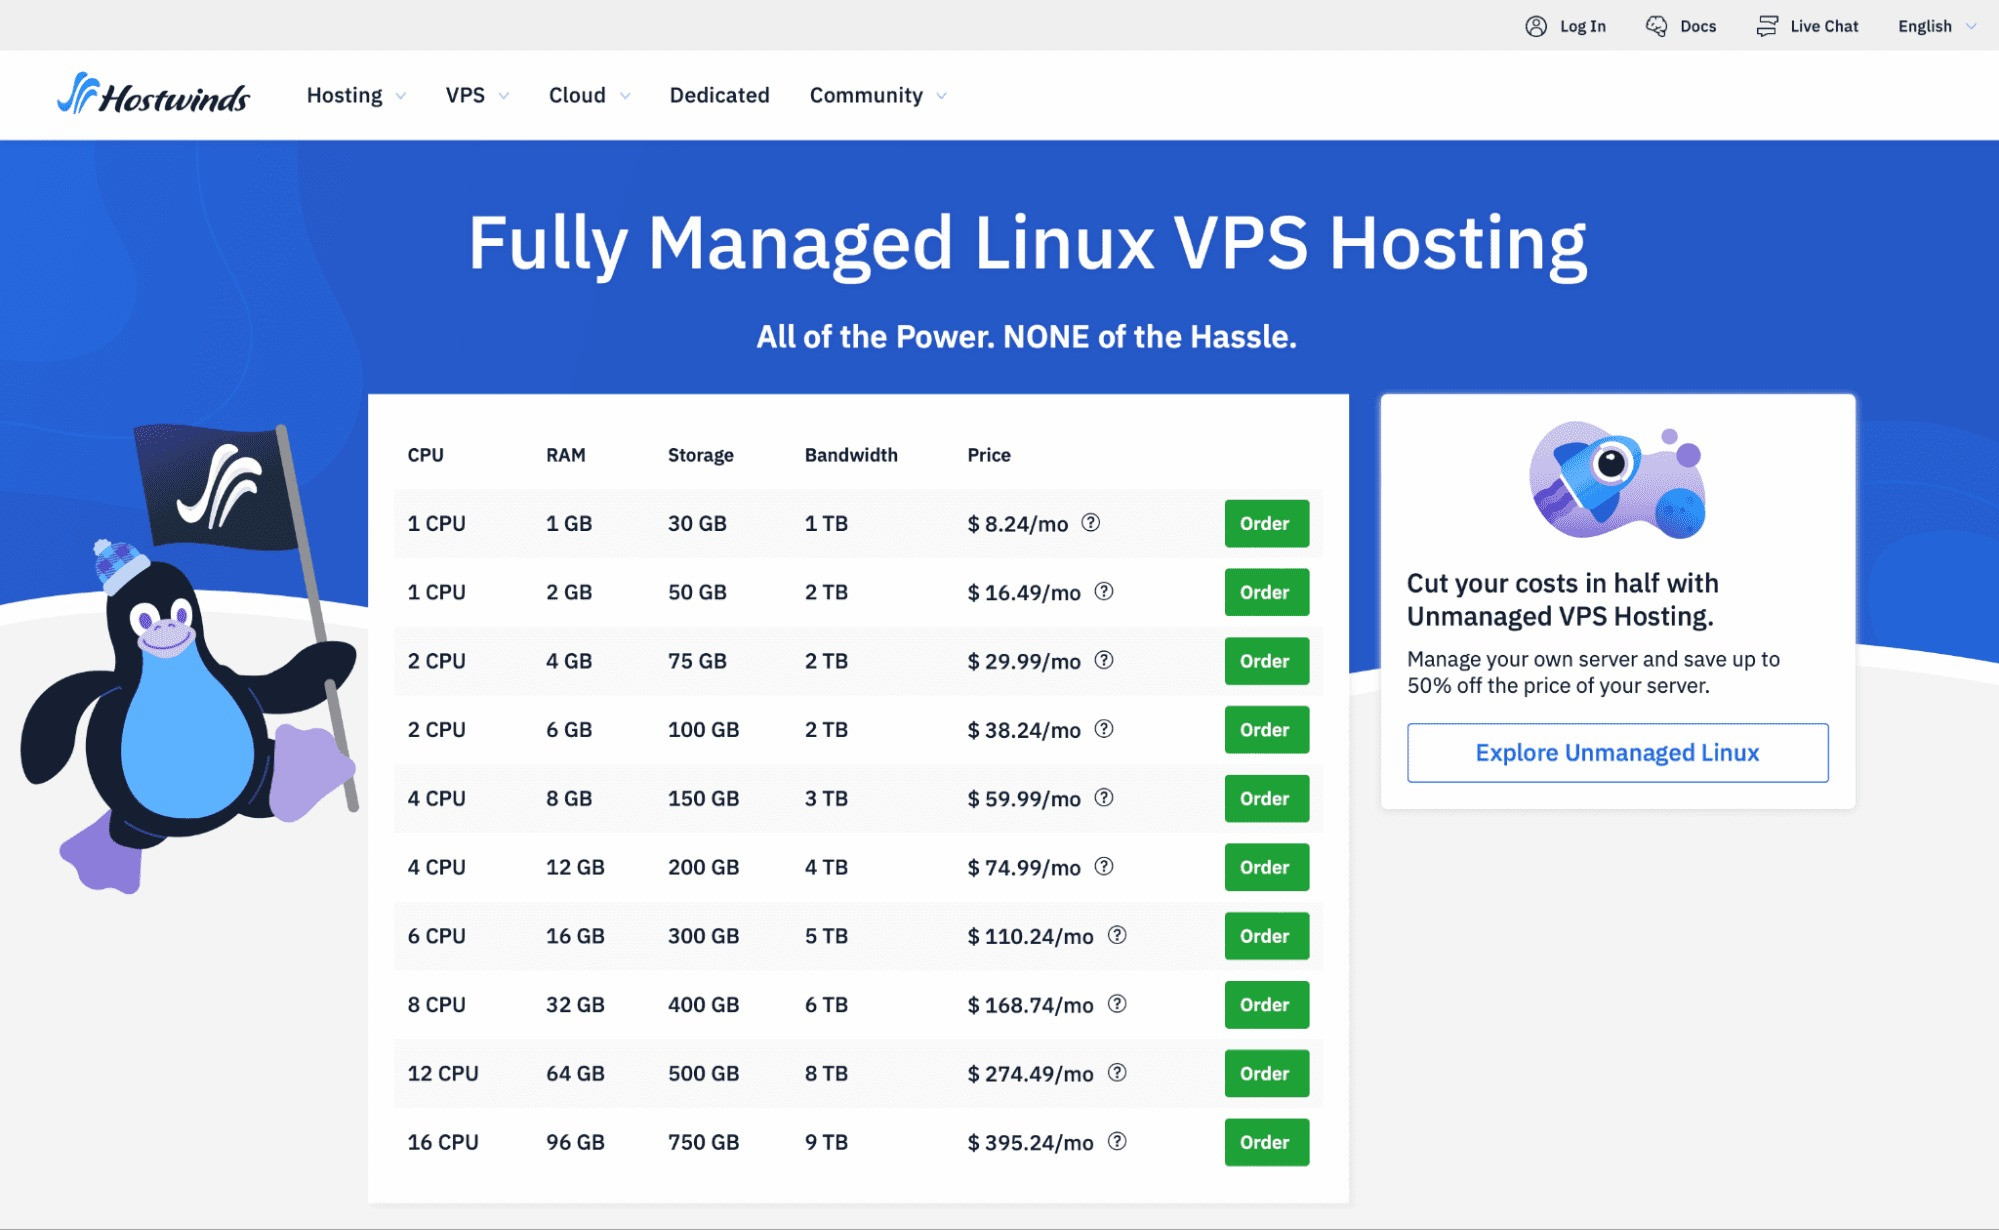Order the 2 CPU 6 GB plan
Viewport: 1999px width, 1230px height.
coord(1266,730)
